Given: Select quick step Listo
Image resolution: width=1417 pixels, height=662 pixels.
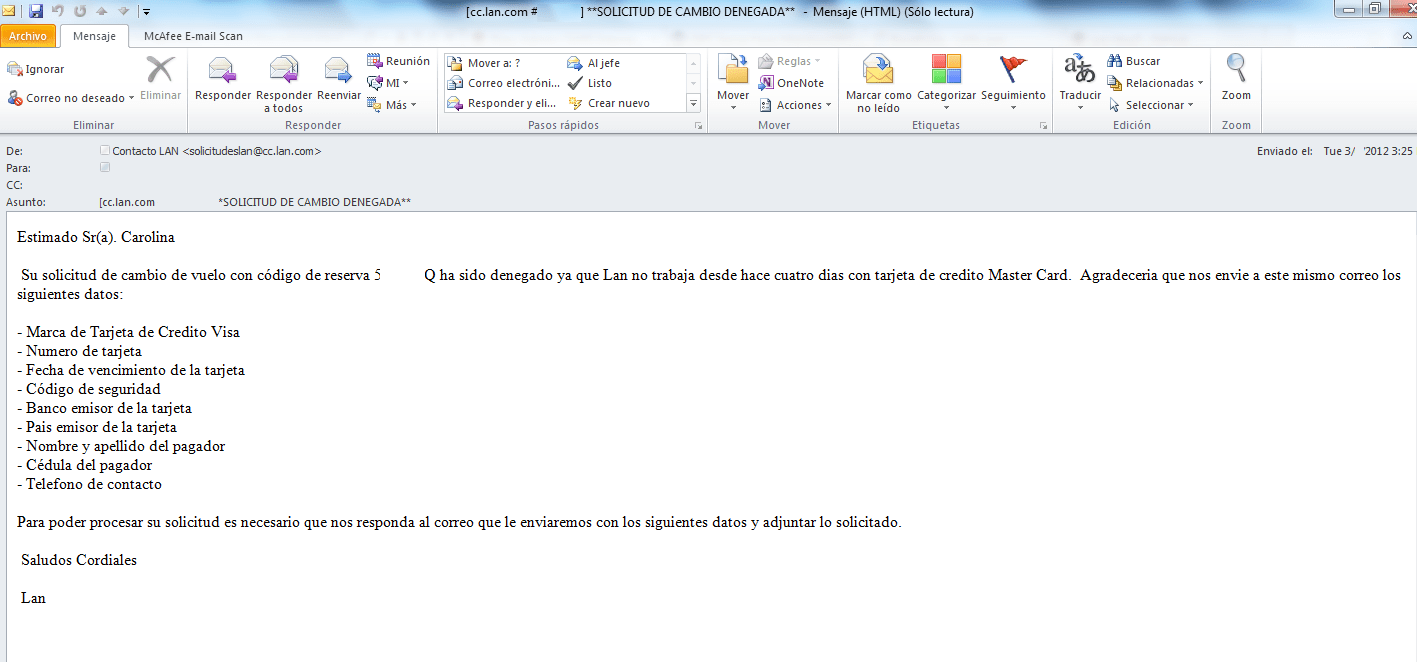Looking at the screenshot, I should point(590,83).
